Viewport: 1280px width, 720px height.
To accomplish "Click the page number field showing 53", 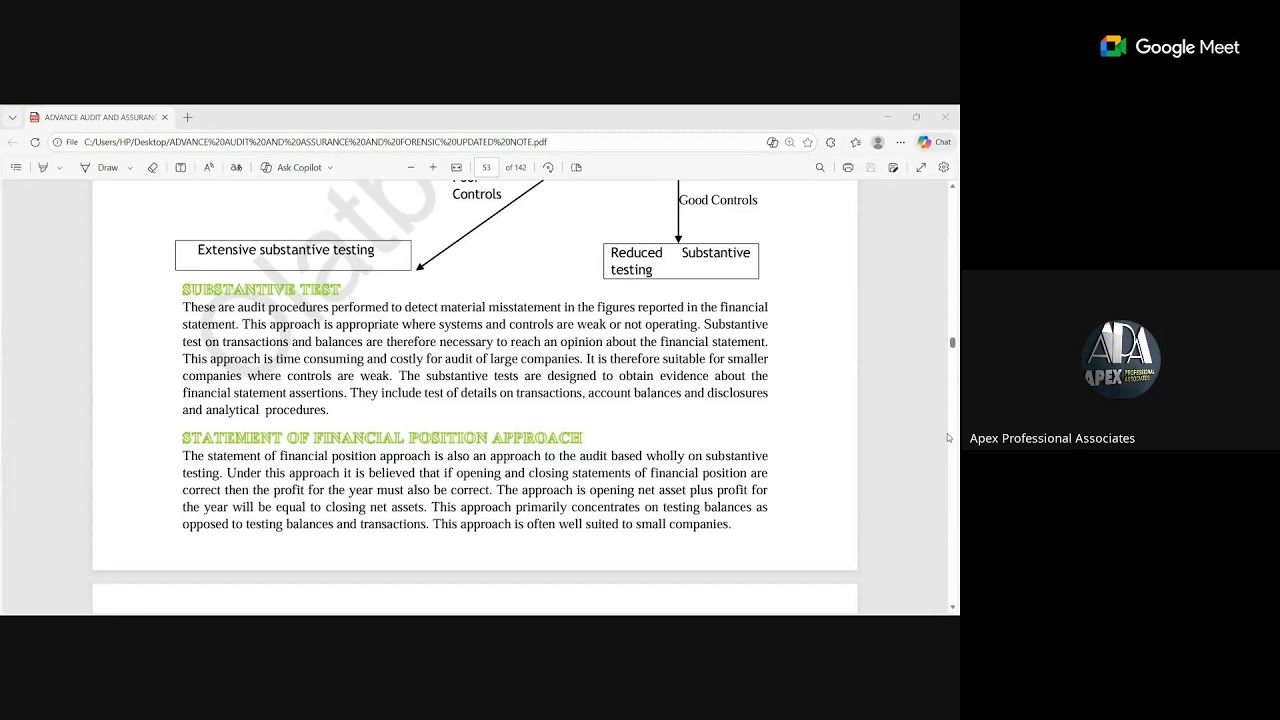I will pyautogui.click(x=487, y=167).
